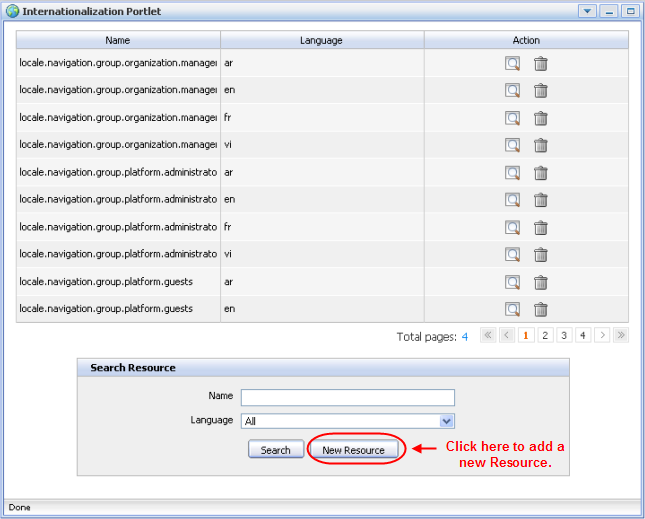Open the portlet title bar dropdown arrow
This screenshot has height=519, width=645.
pos(587,11)
